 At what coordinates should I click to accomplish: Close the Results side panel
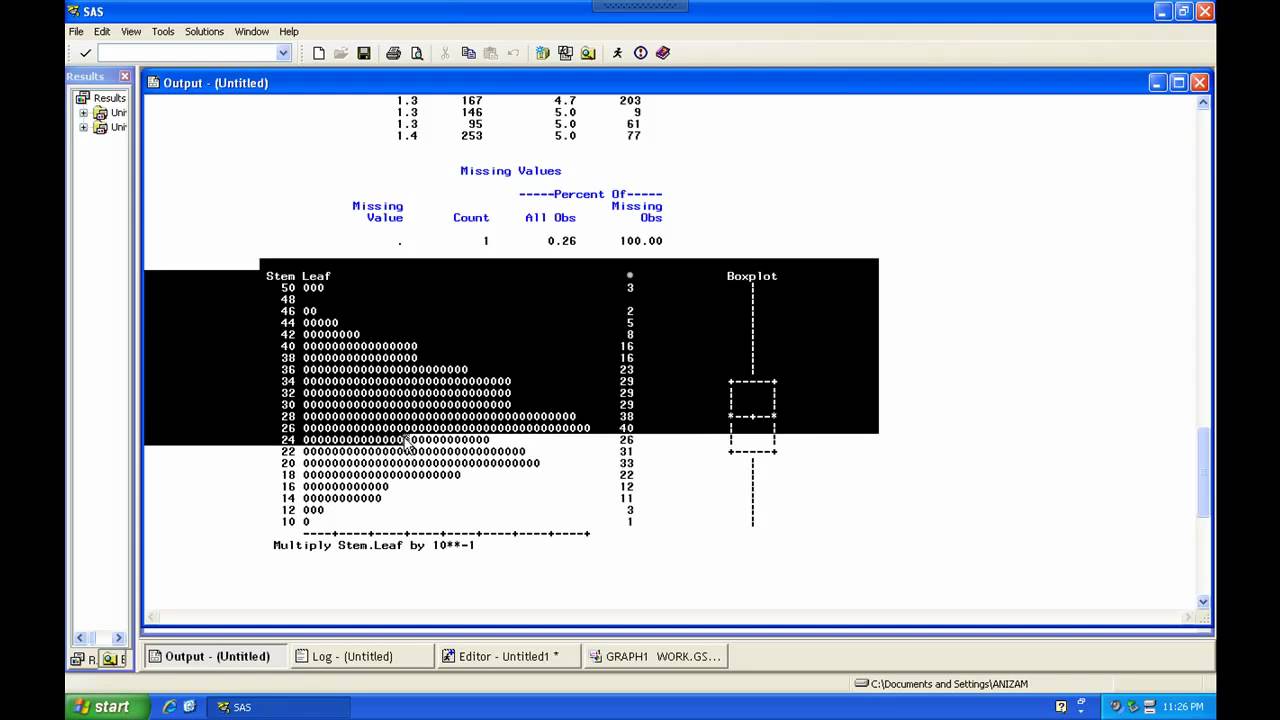click(x=124, y=76)
